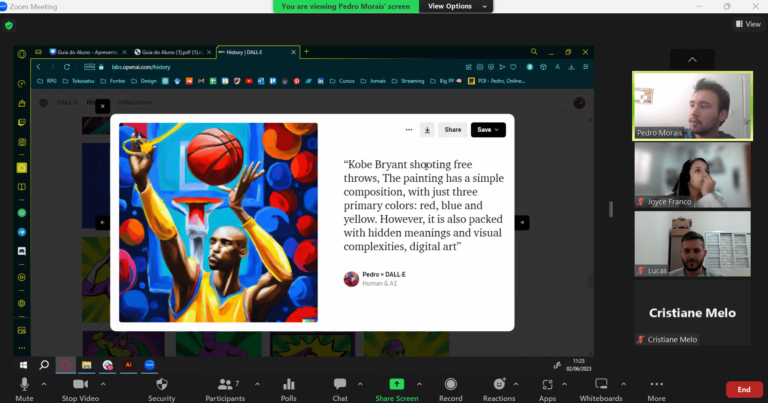Download the DALL-E image
Image resolution: width=768 pixels, height=403 pixels.
pyautogui.click(x=427, y=130)
